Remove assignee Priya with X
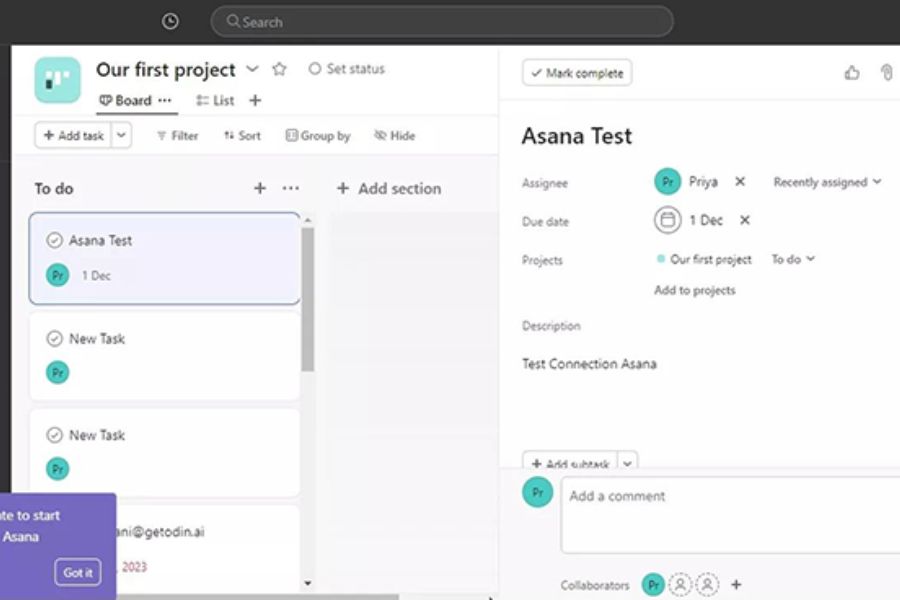This screenshot has width=900, height=600. 740,182
